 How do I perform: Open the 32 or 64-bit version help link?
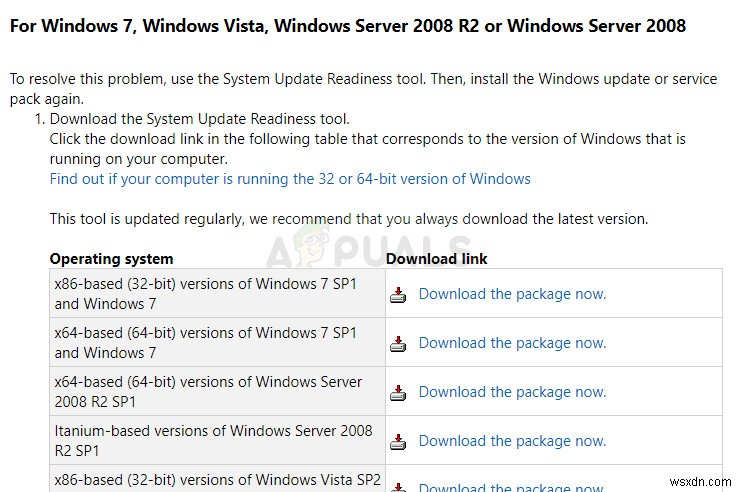pos(290,179)
